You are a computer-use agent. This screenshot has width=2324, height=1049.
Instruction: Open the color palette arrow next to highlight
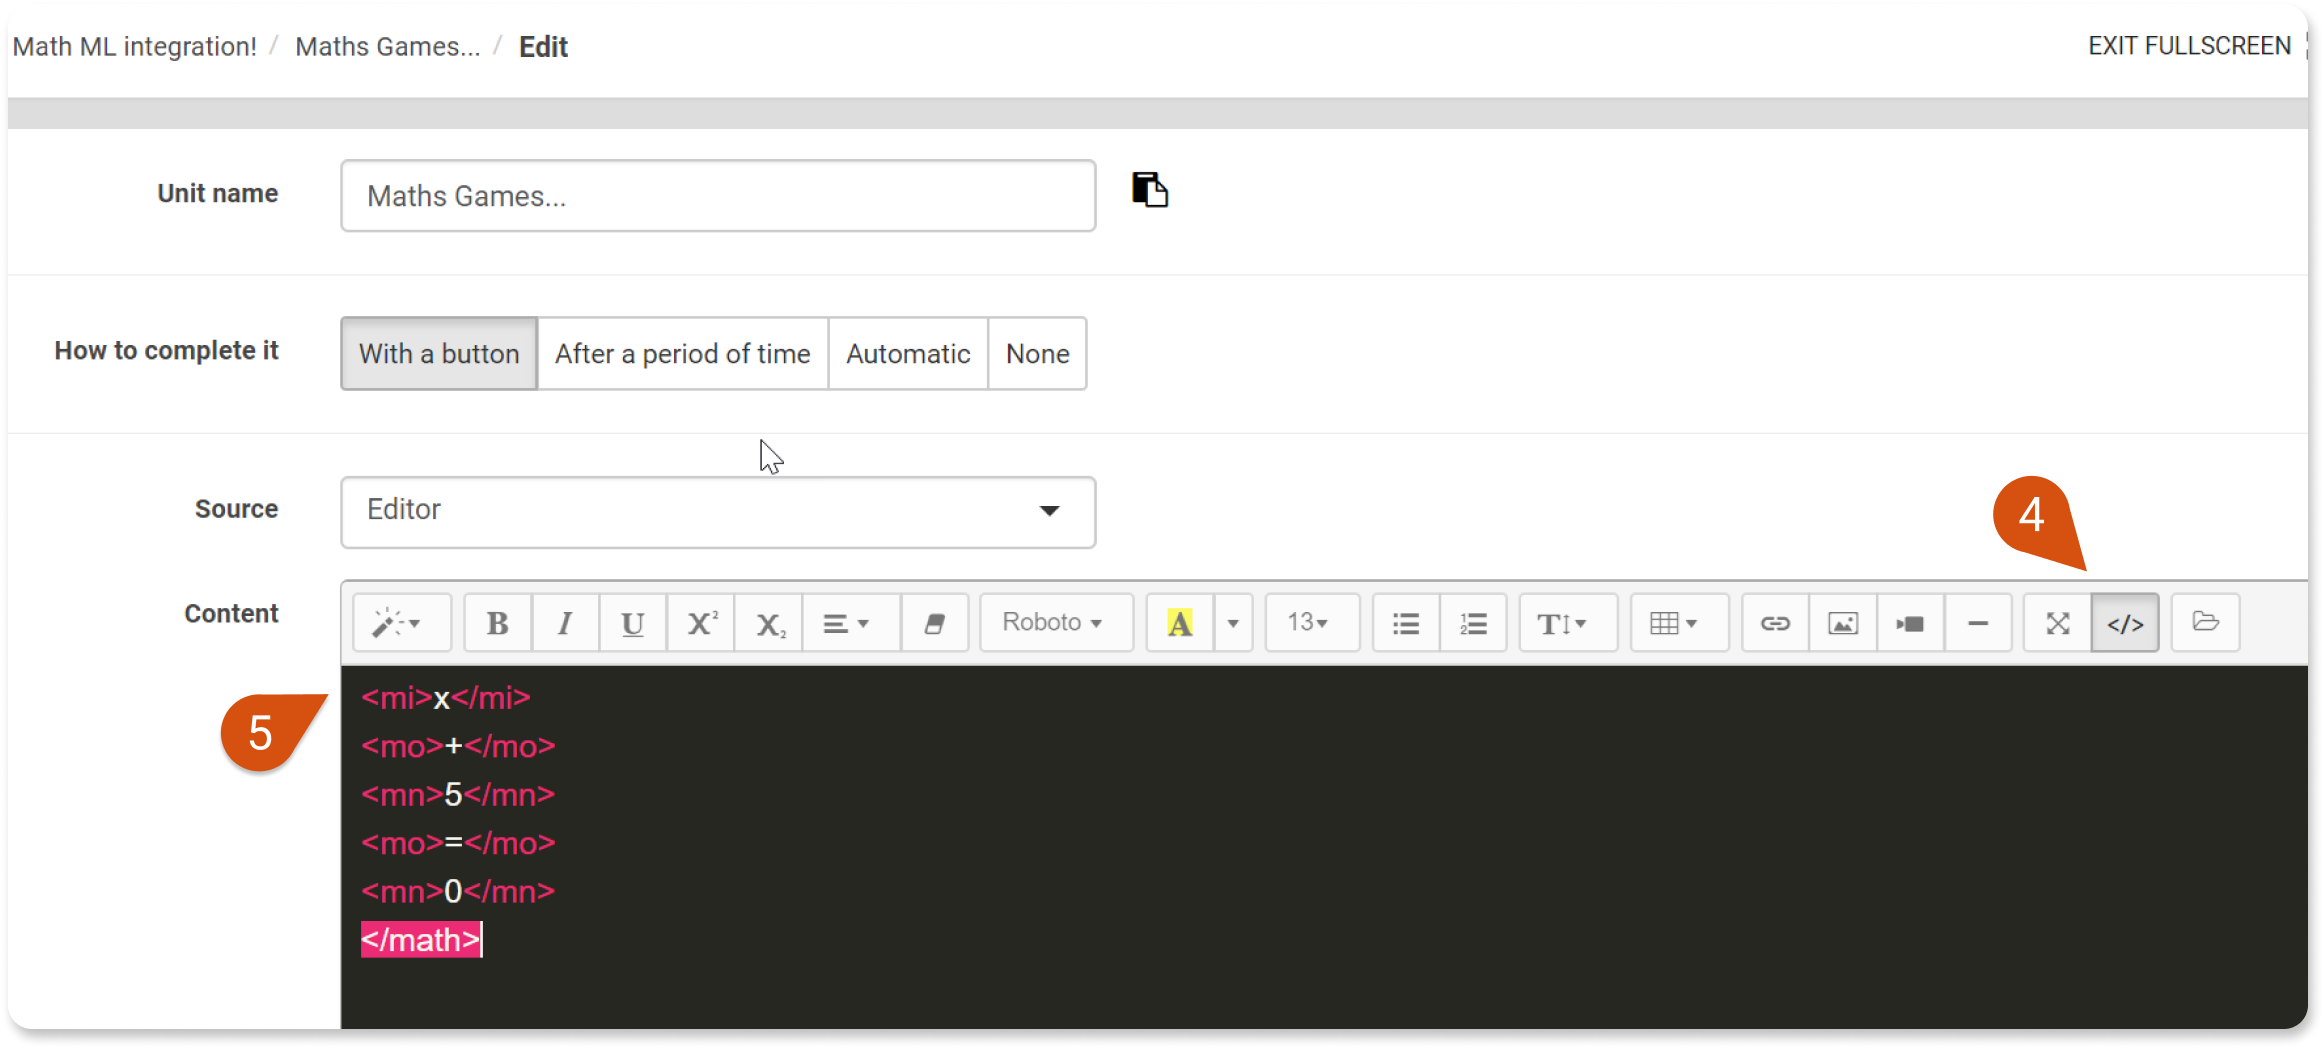(1233, 623)
